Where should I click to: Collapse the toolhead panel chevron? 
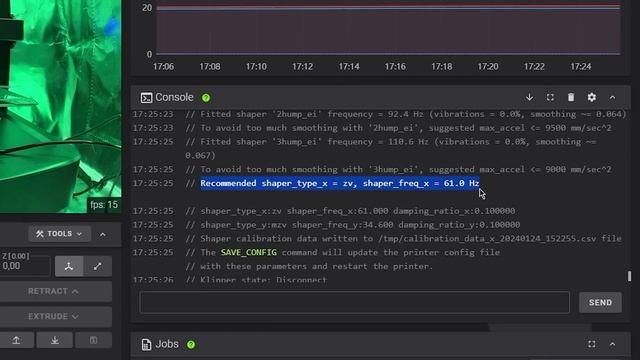tap(102, 234)
